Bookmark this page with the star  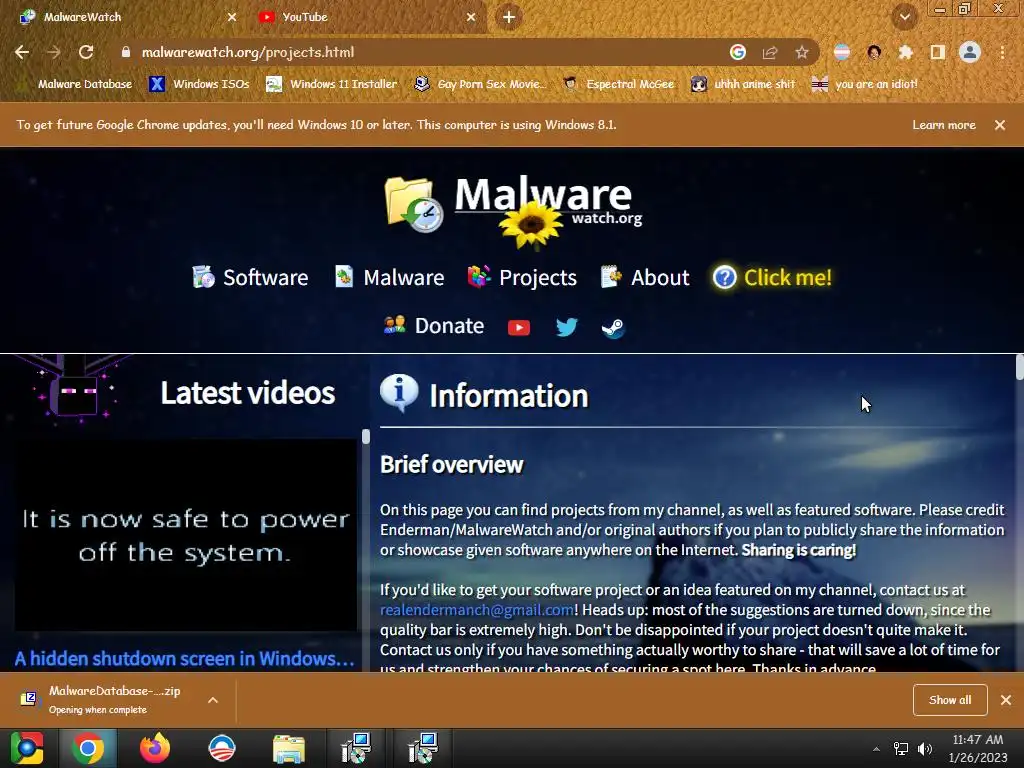(x=802, y=52)
